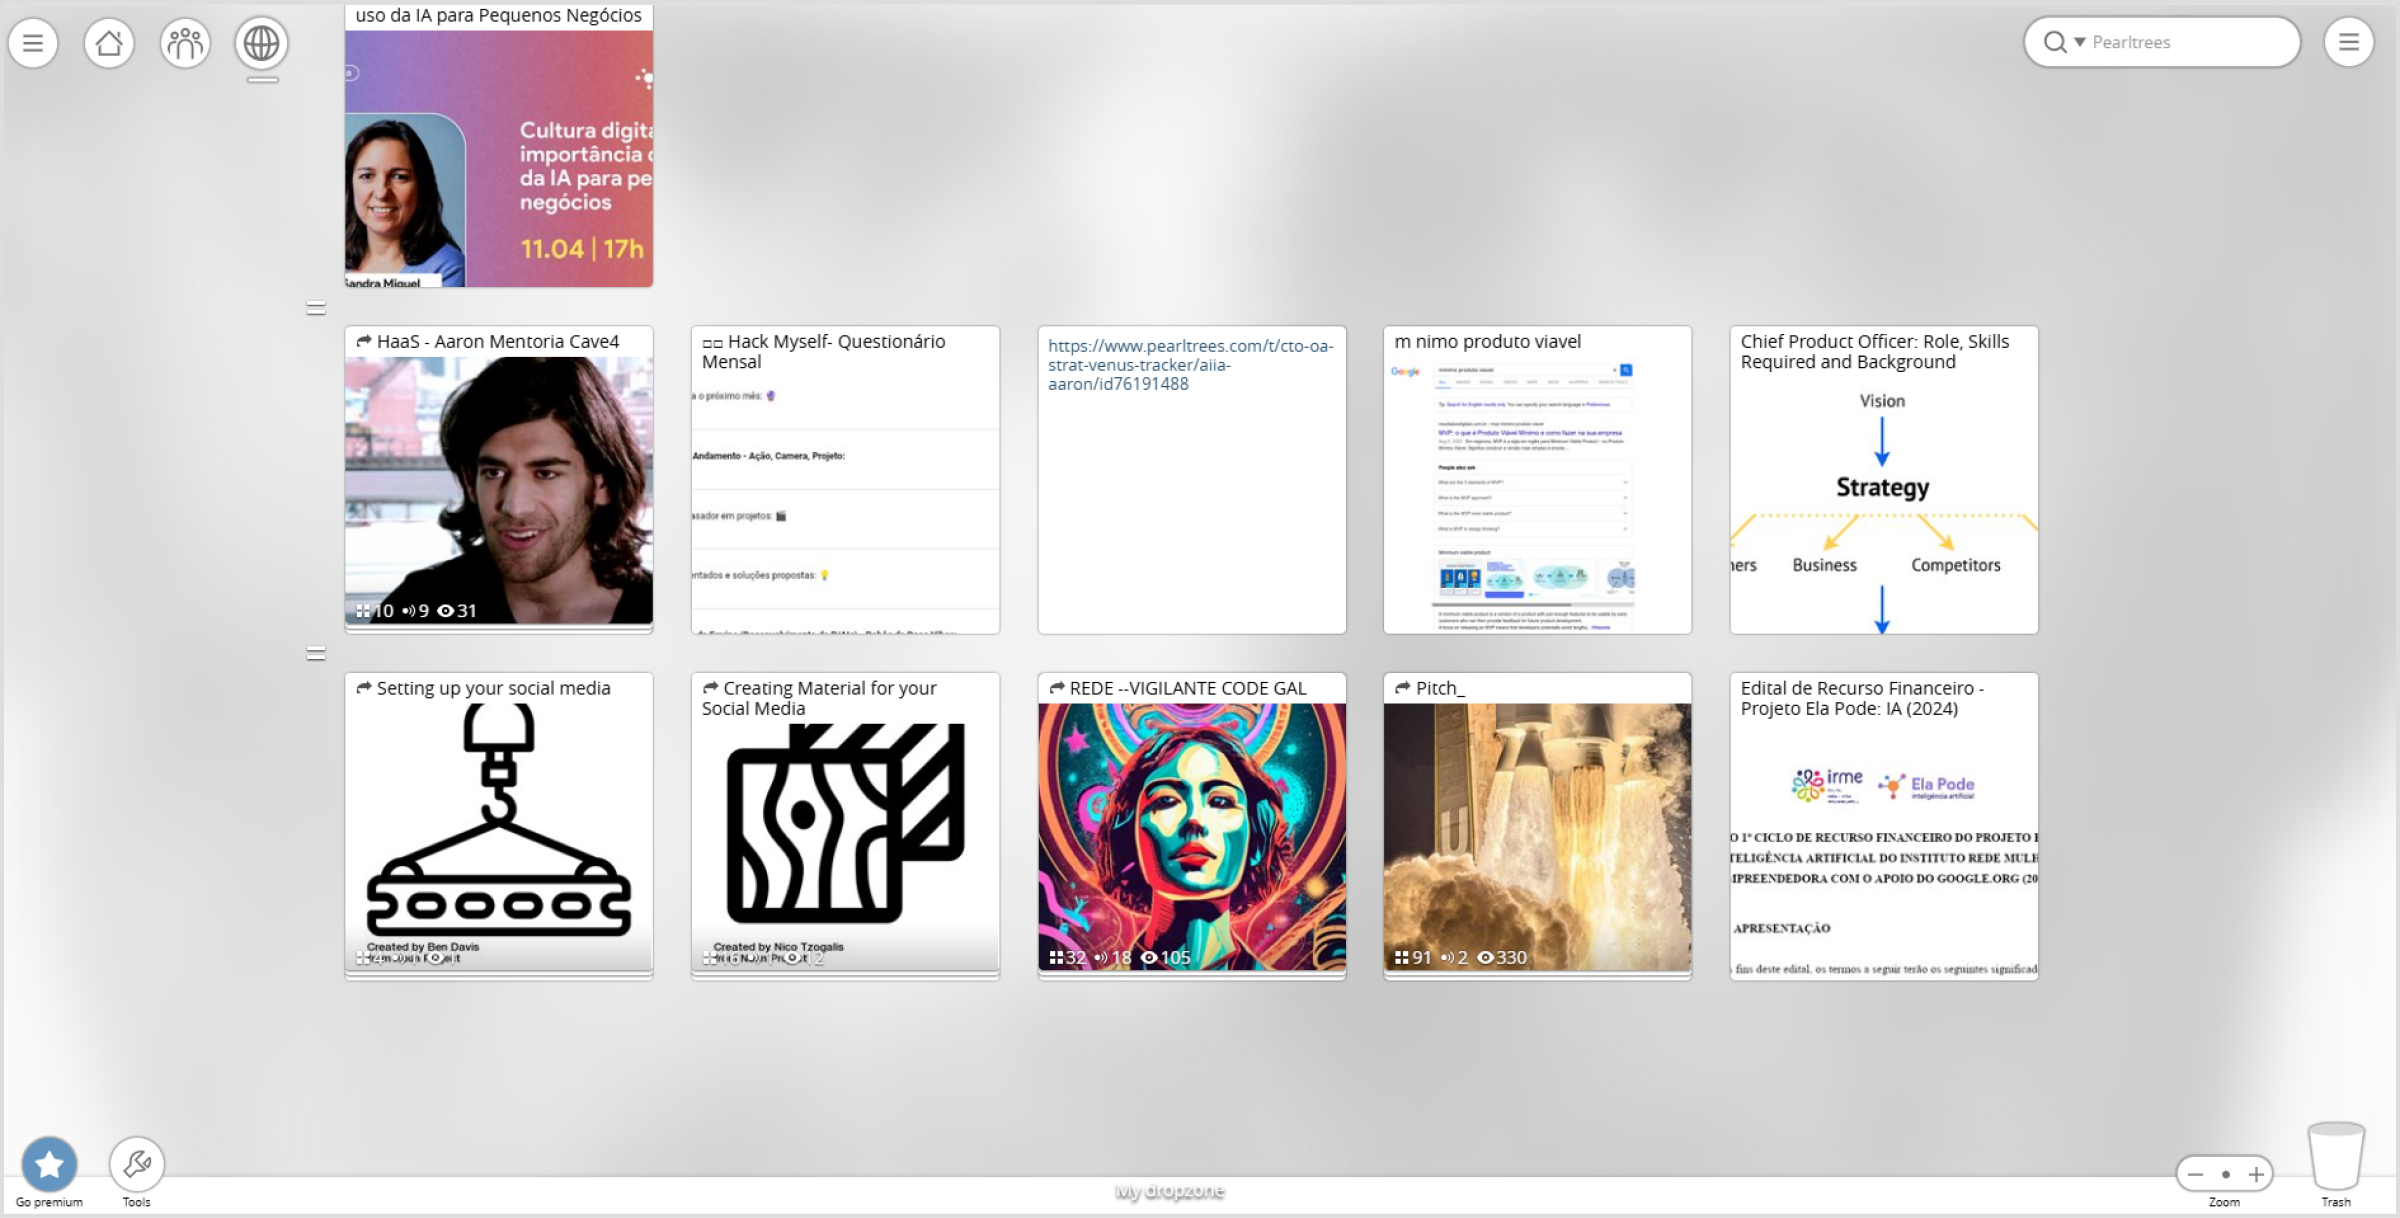Click share arrow on Creating Material card

coord(710,688)
